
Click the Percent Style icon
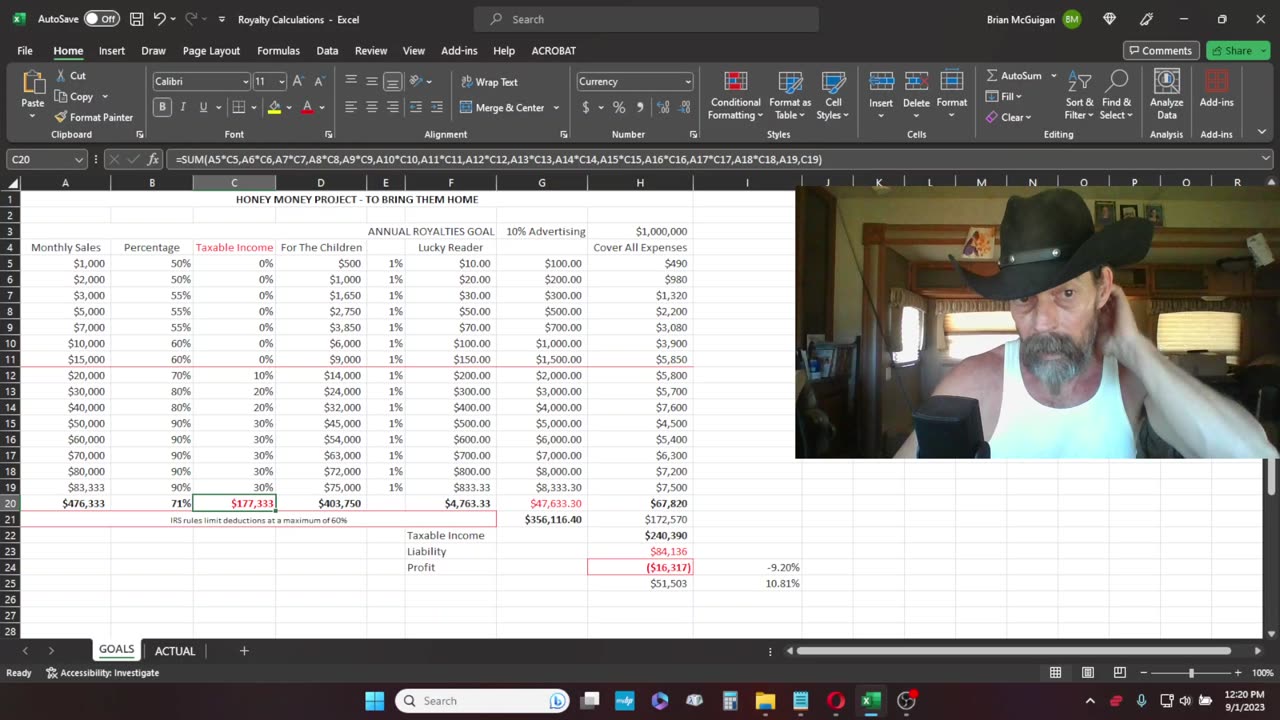point(619,107)
